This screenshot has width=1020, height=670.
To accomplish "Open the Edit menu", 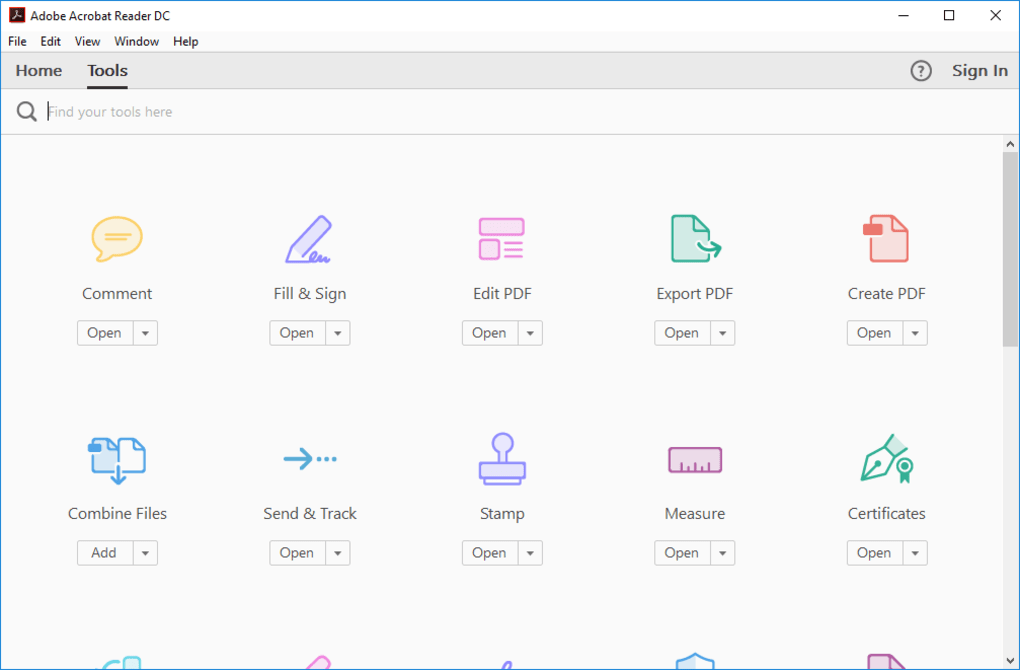I will [x=50, y=41].
